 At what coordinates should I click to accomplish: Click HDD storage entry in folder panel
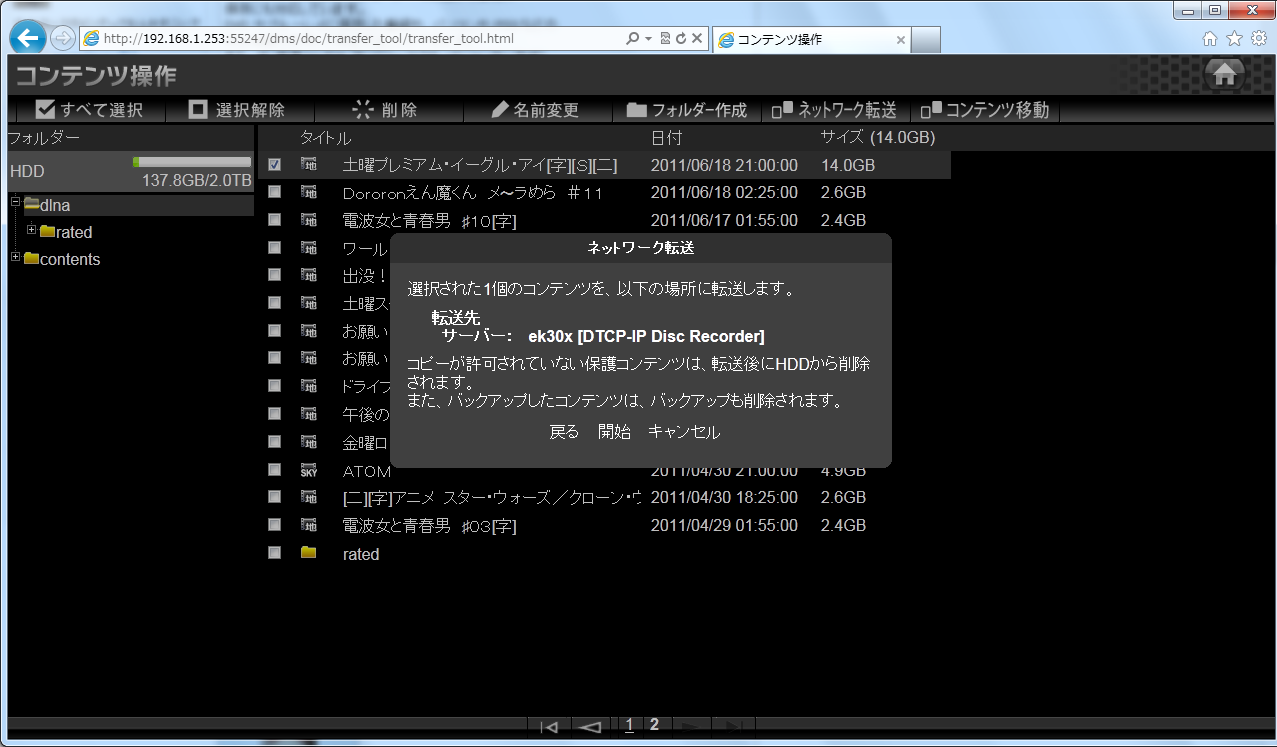[130, 171]
